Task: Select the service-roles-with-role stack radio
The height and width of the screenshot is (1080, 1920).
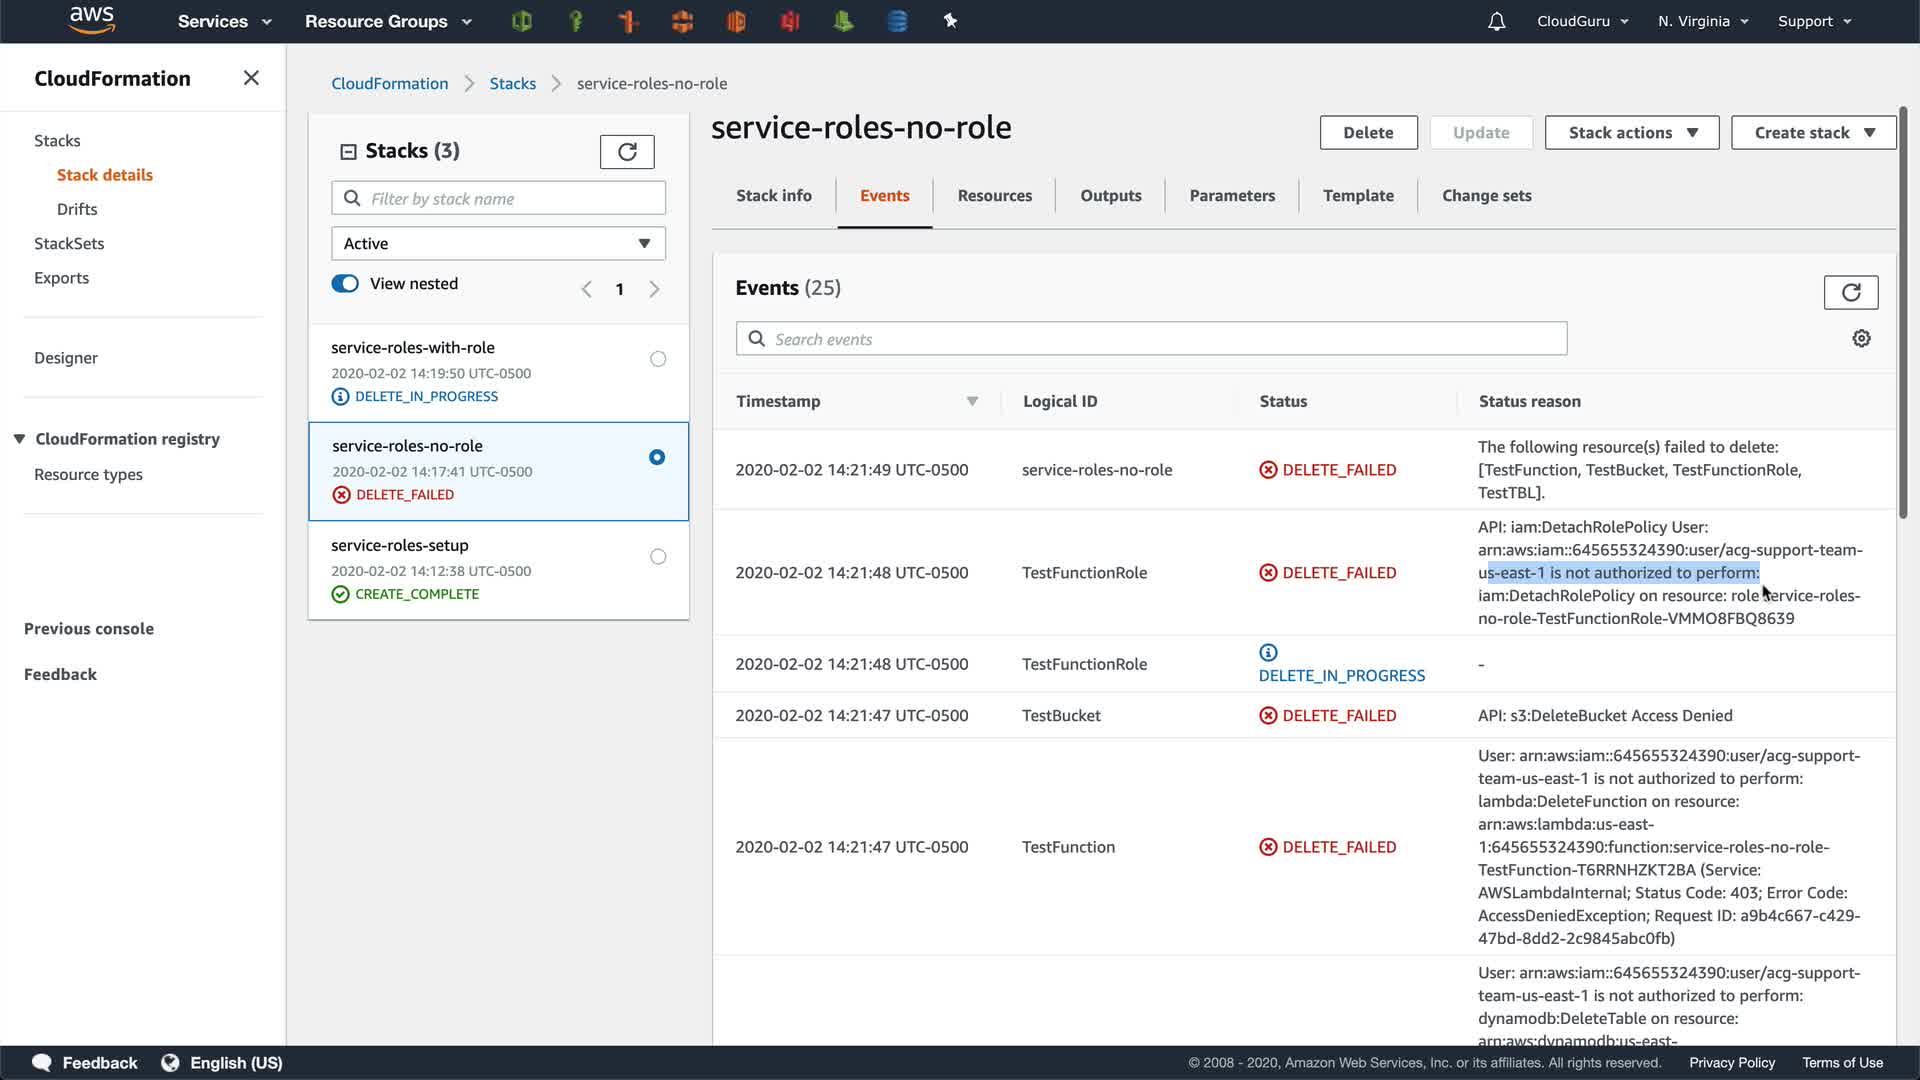Action: pyautogui.click(x=657, y=359)
